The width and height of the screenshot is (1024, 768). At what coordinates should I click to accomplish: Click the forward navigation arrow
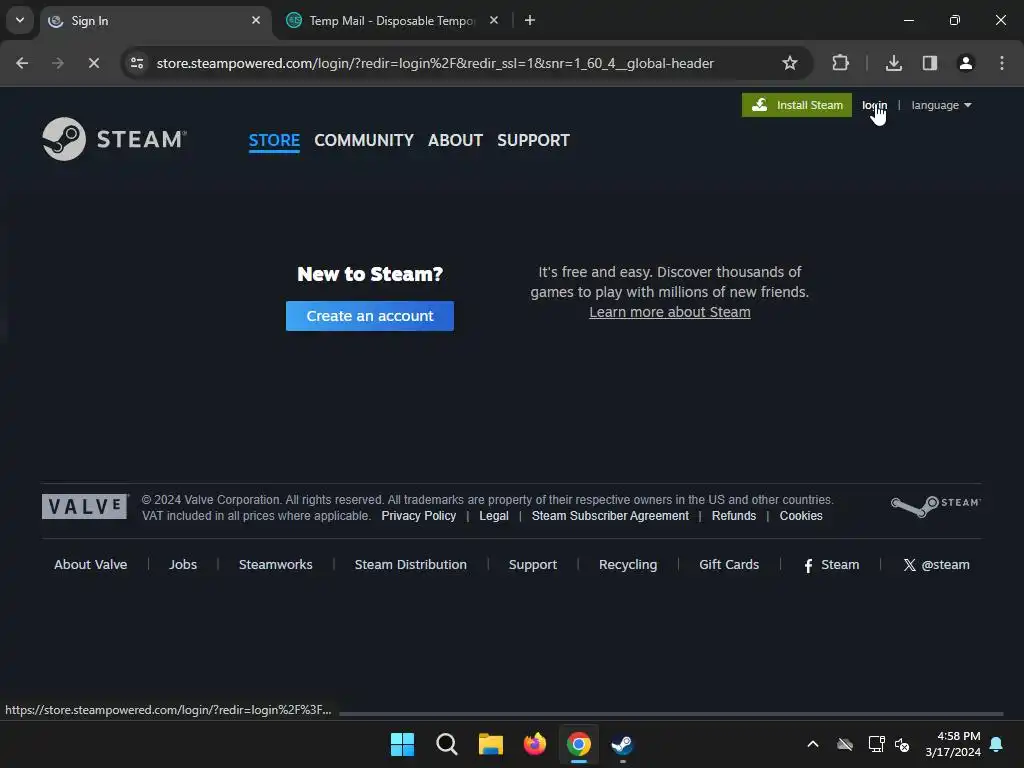point(58,63)
